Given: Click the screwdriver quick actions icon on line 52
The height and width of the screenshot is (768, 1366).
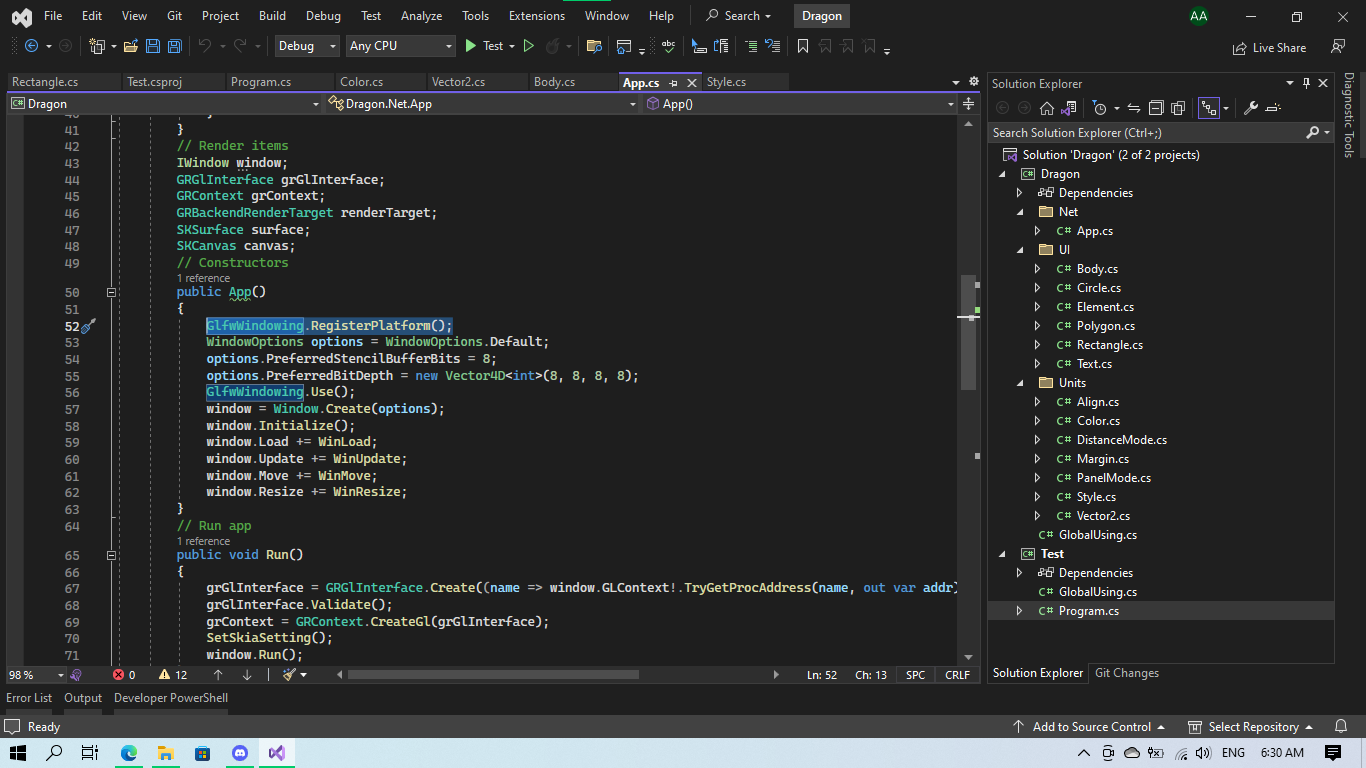Looking at the screenshot, I should click(x=88, y=326).
